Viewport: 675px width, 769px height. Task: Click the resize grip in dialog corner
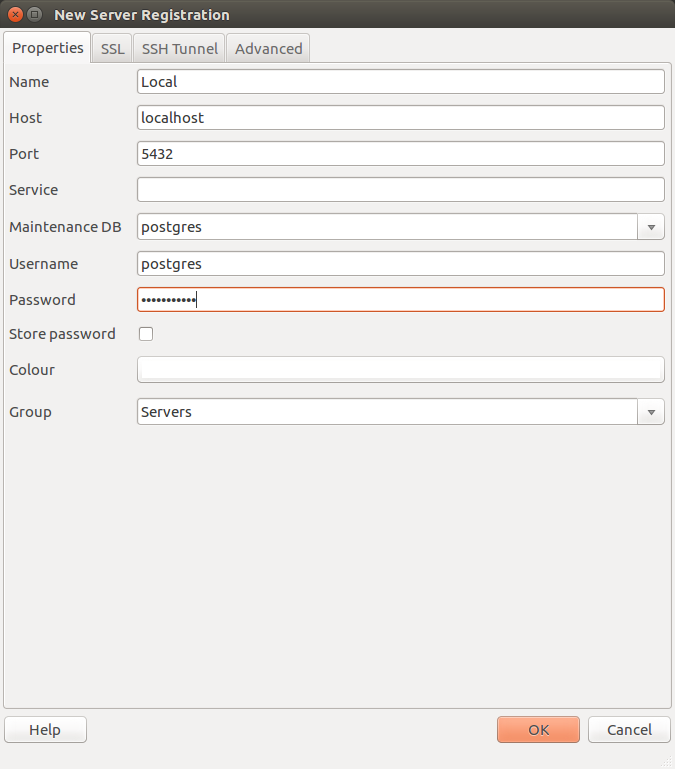point(667,761)
